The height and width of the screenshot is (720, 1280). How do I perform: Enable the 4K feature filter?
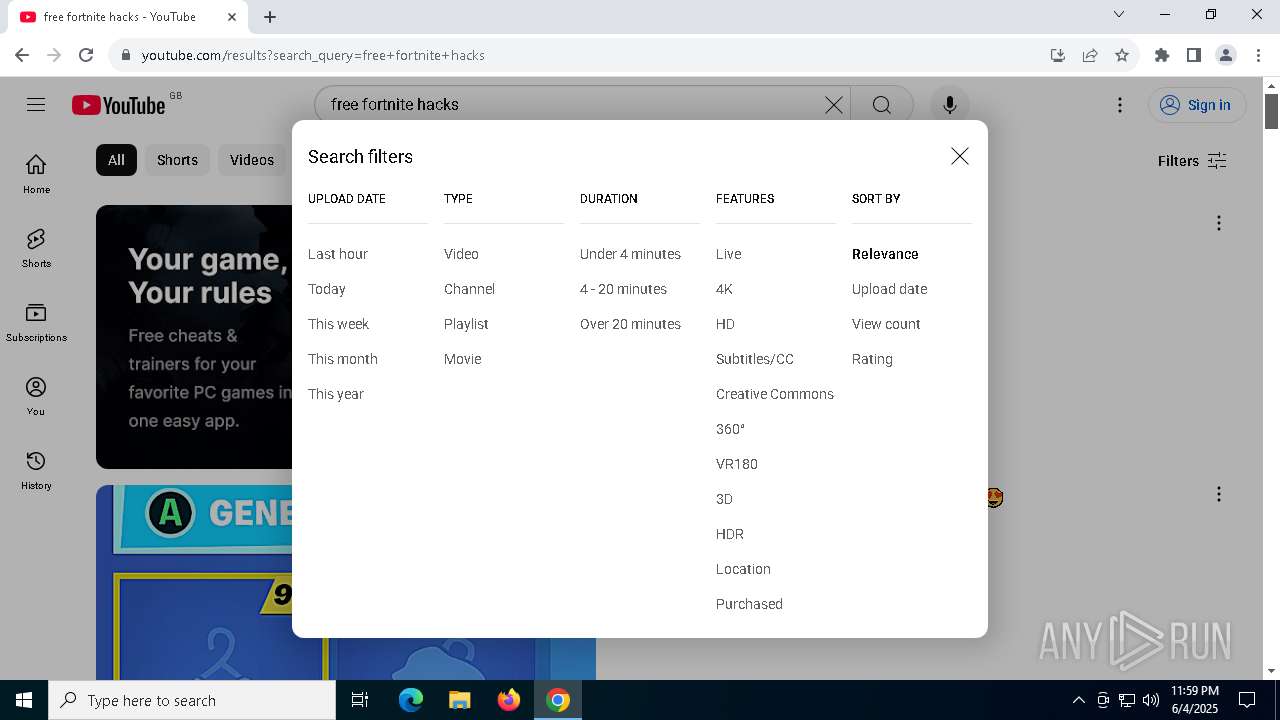point(724,289)
